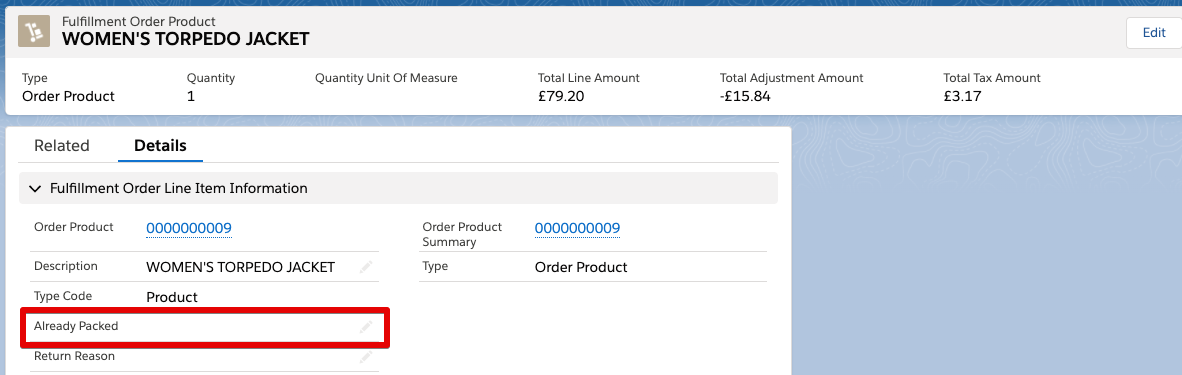Open Order Product link 0000000009
Viewport: 1182px width, 375px height.
189,229
